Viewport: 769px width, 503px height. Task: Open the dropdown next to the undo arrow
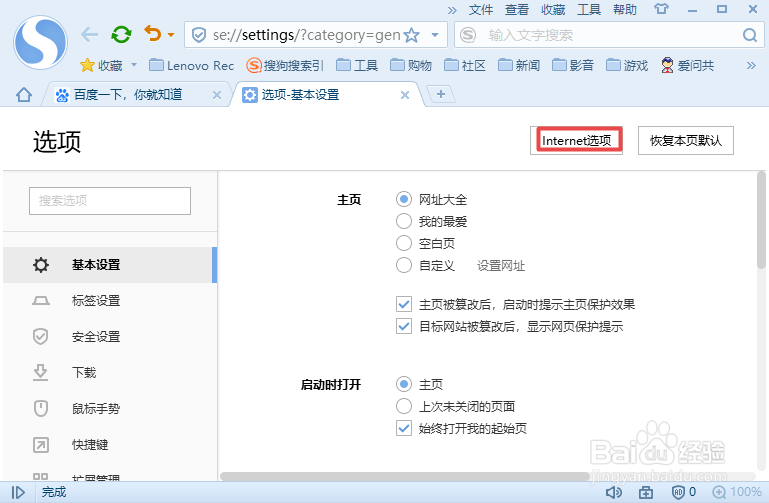click(171, 35)
